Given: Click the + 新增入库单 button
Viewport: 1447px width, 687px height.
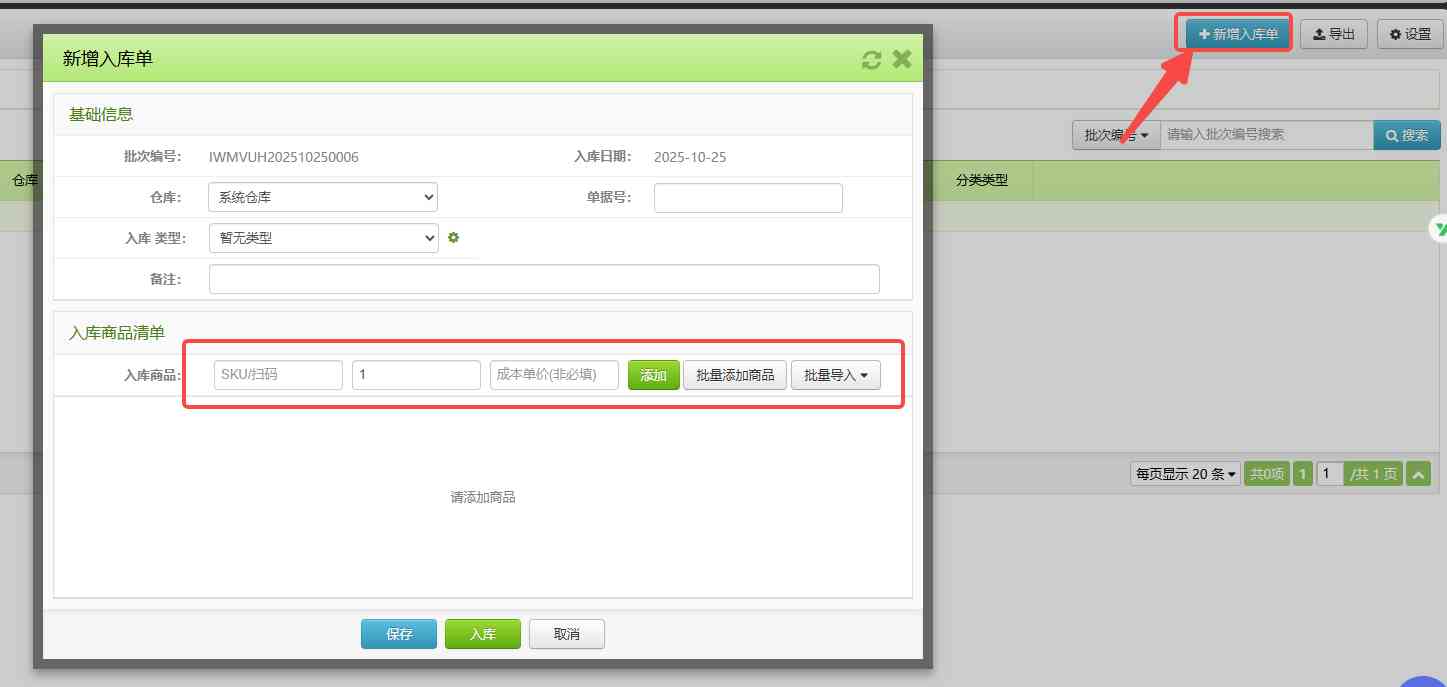Looking at the screenshot, I should 1237,34.
